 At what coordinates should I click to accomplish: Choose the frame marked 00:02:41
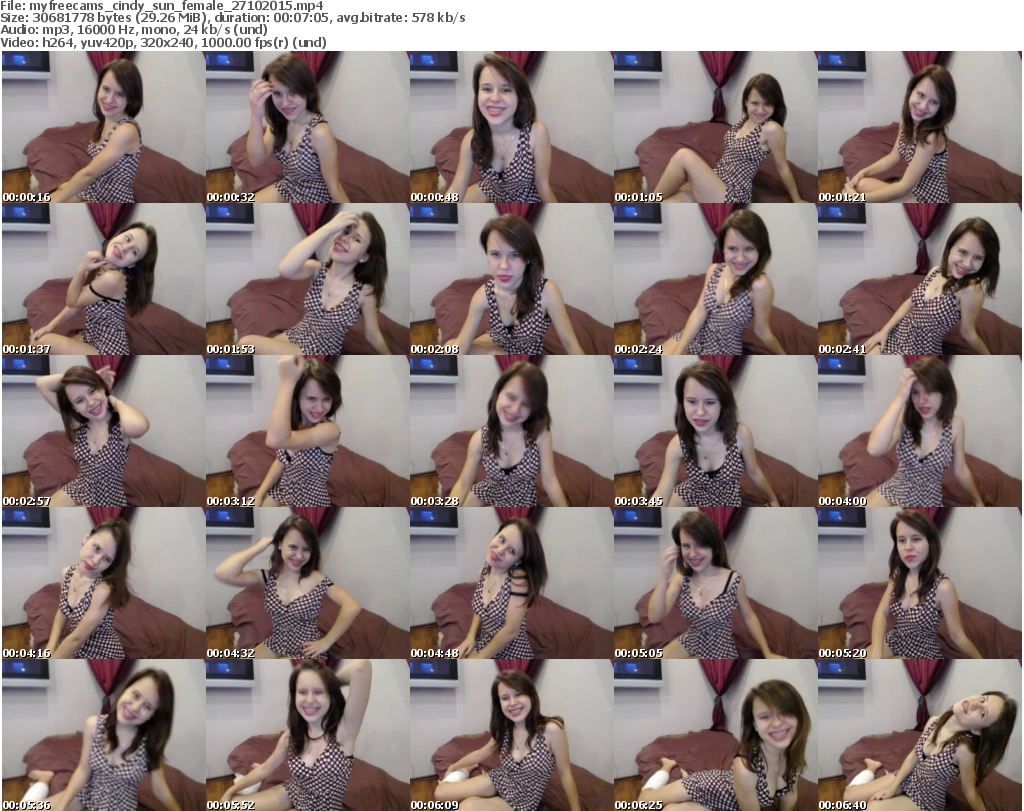tap(919, 279)
